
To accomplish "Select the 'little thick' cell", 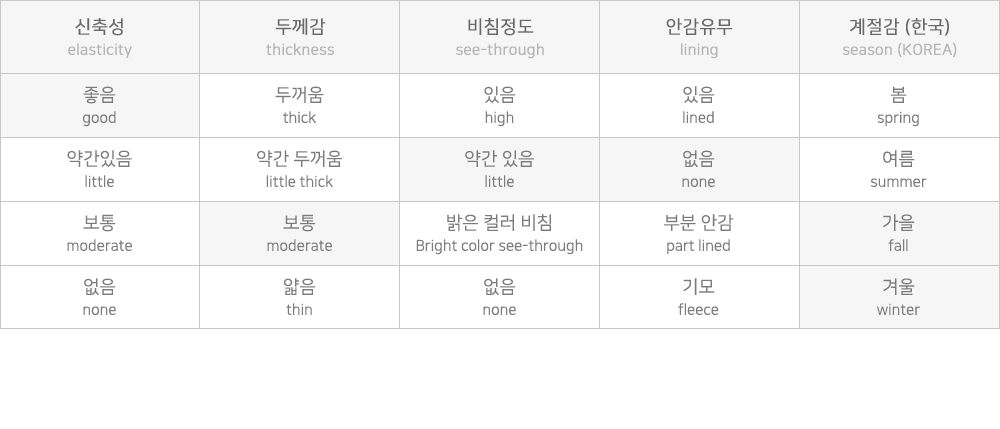I will coord(299,170).
